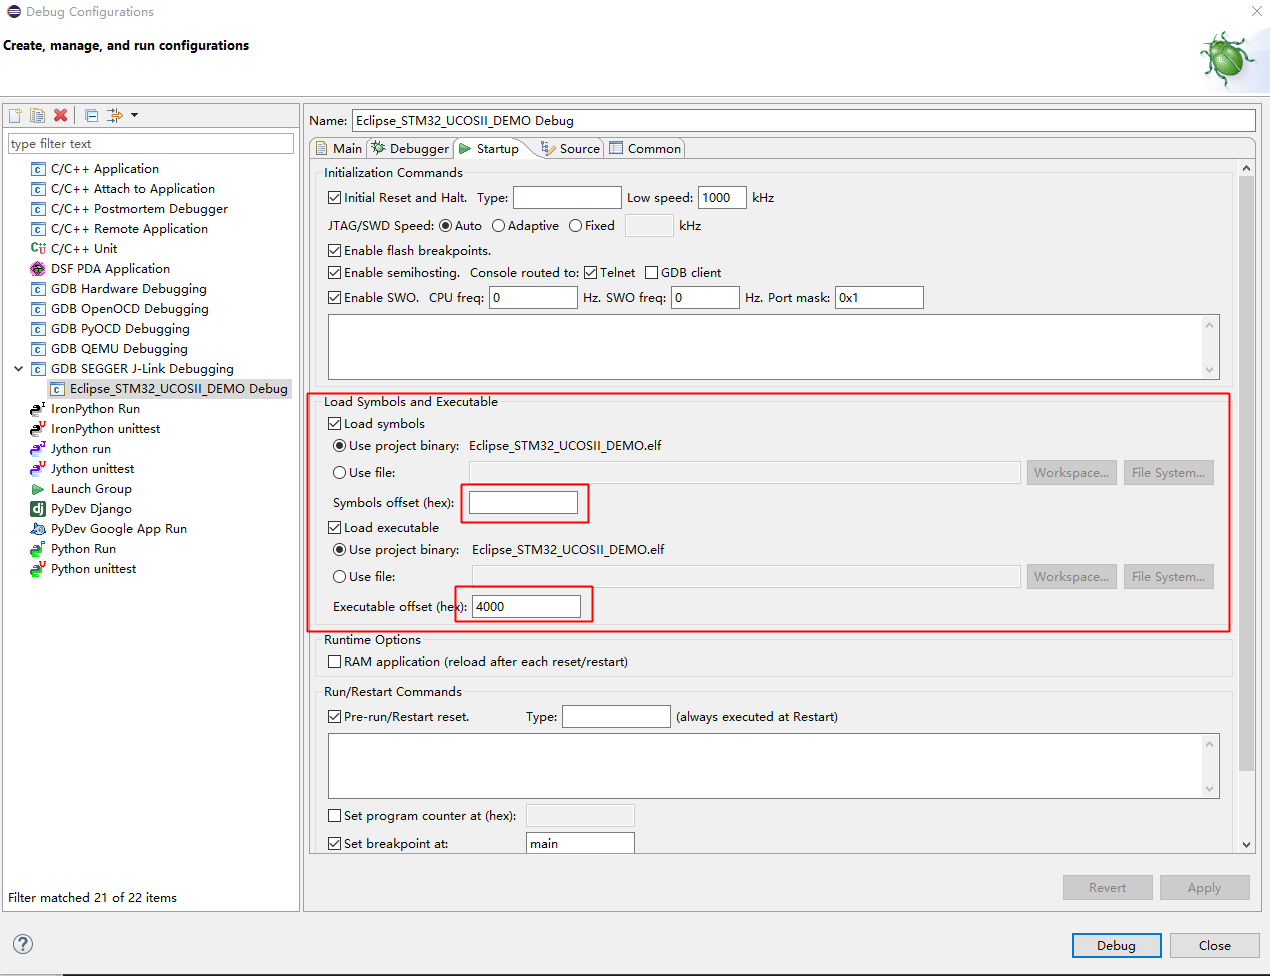Open the filter options dropdown arrow
This screenshot has width=1270, height=976.
[x=134, y=115]
